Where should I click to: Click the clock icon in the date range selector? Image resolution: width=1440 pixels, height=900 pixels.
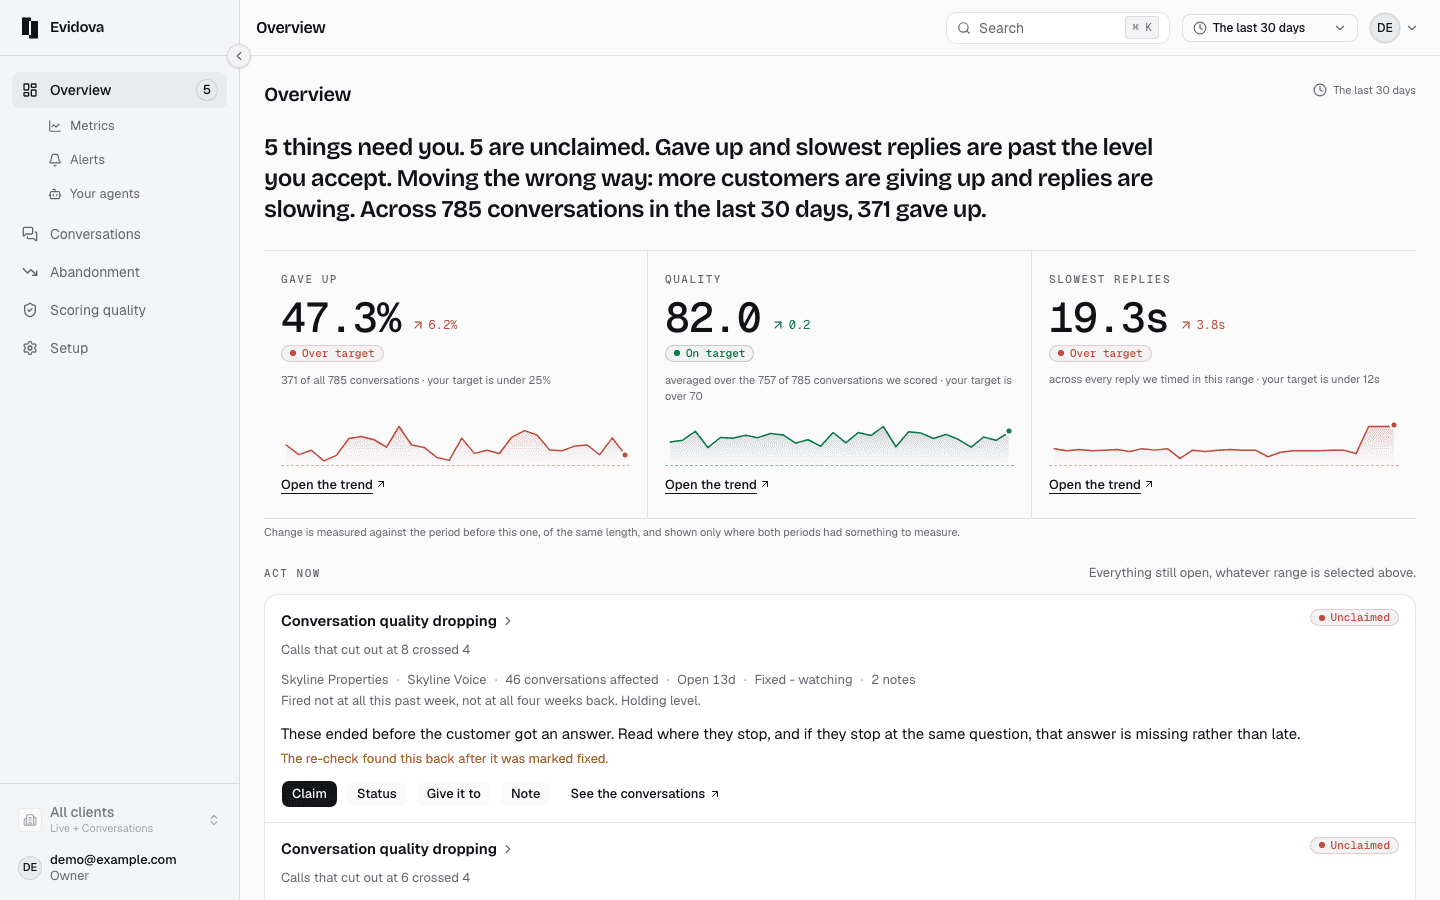click(x=1200, y=28)
